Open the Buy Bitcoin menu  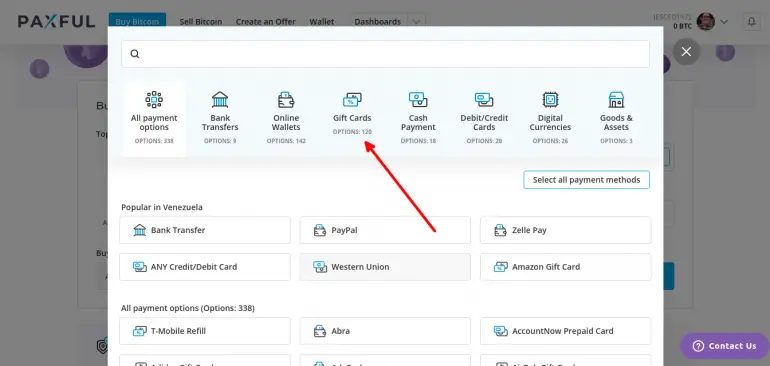point(137,22)
